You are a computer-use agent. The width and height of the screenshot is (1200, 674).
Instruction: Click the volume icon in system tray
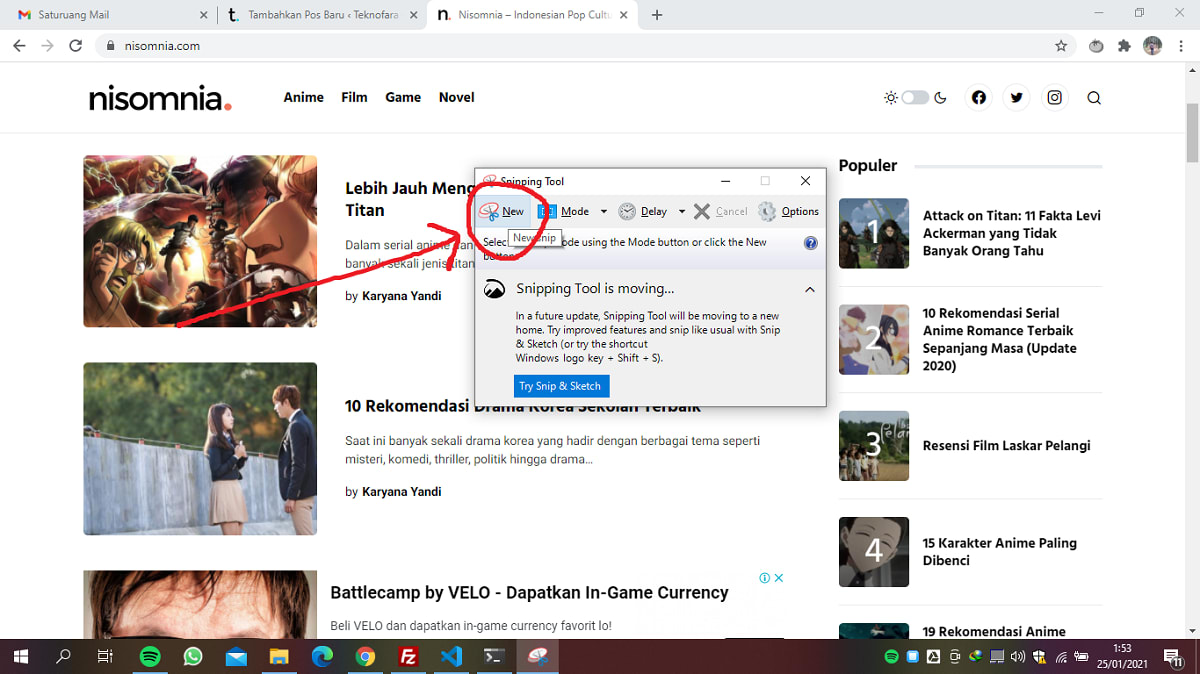(x=1018, y=657)
